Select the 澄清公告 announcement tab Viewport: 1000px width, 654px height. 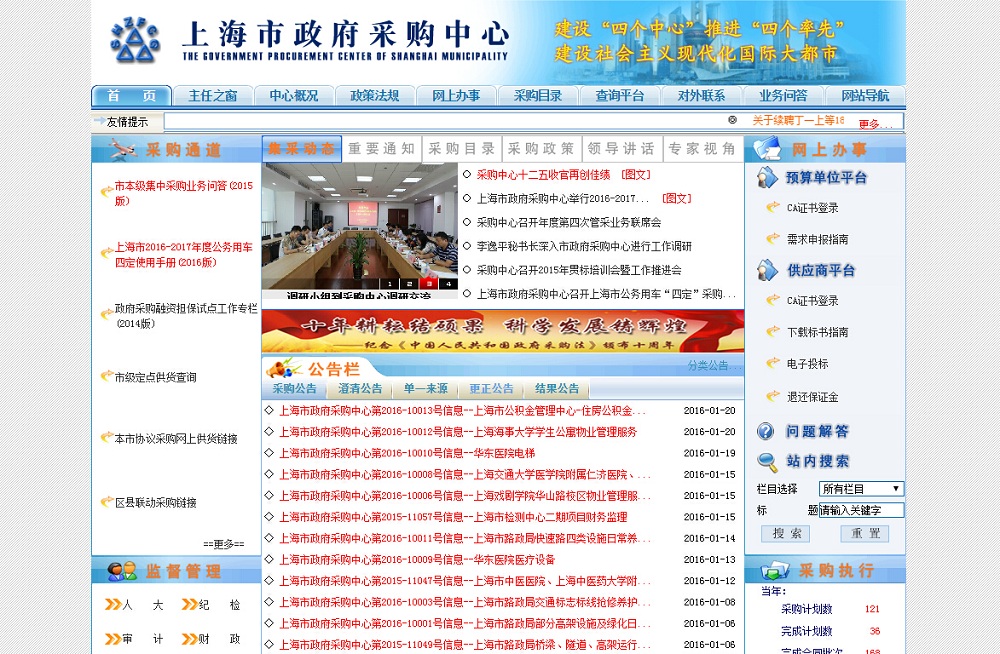tap(360, 389)
